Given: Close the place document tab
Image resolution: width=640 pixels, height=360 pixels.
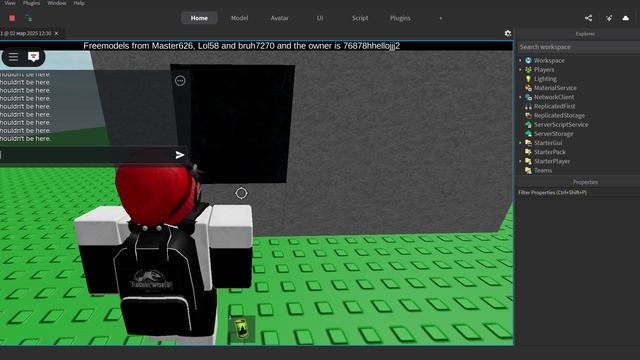Looking at the screenshot, I should 56,33.
